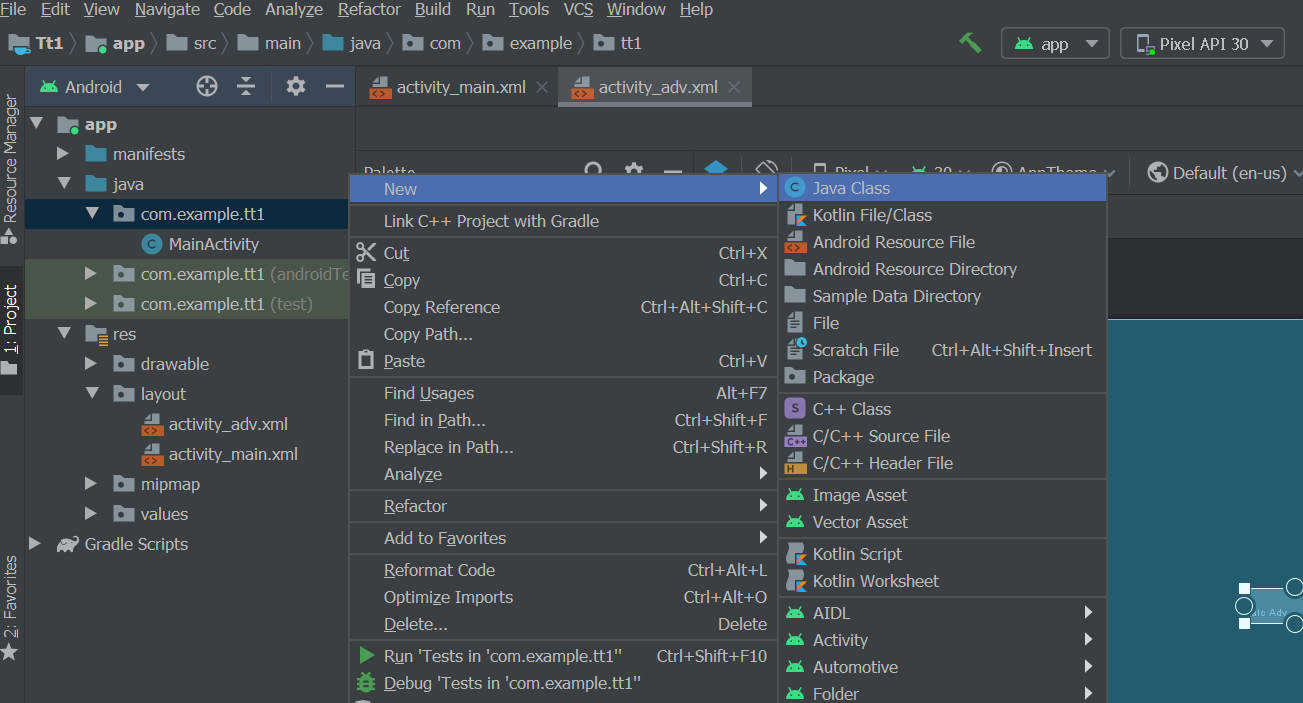Click the Paste clipboard icon in context menu
The width and height of the screenshot is (1303, 703).
pyautogui.click(x=367, y=361)
